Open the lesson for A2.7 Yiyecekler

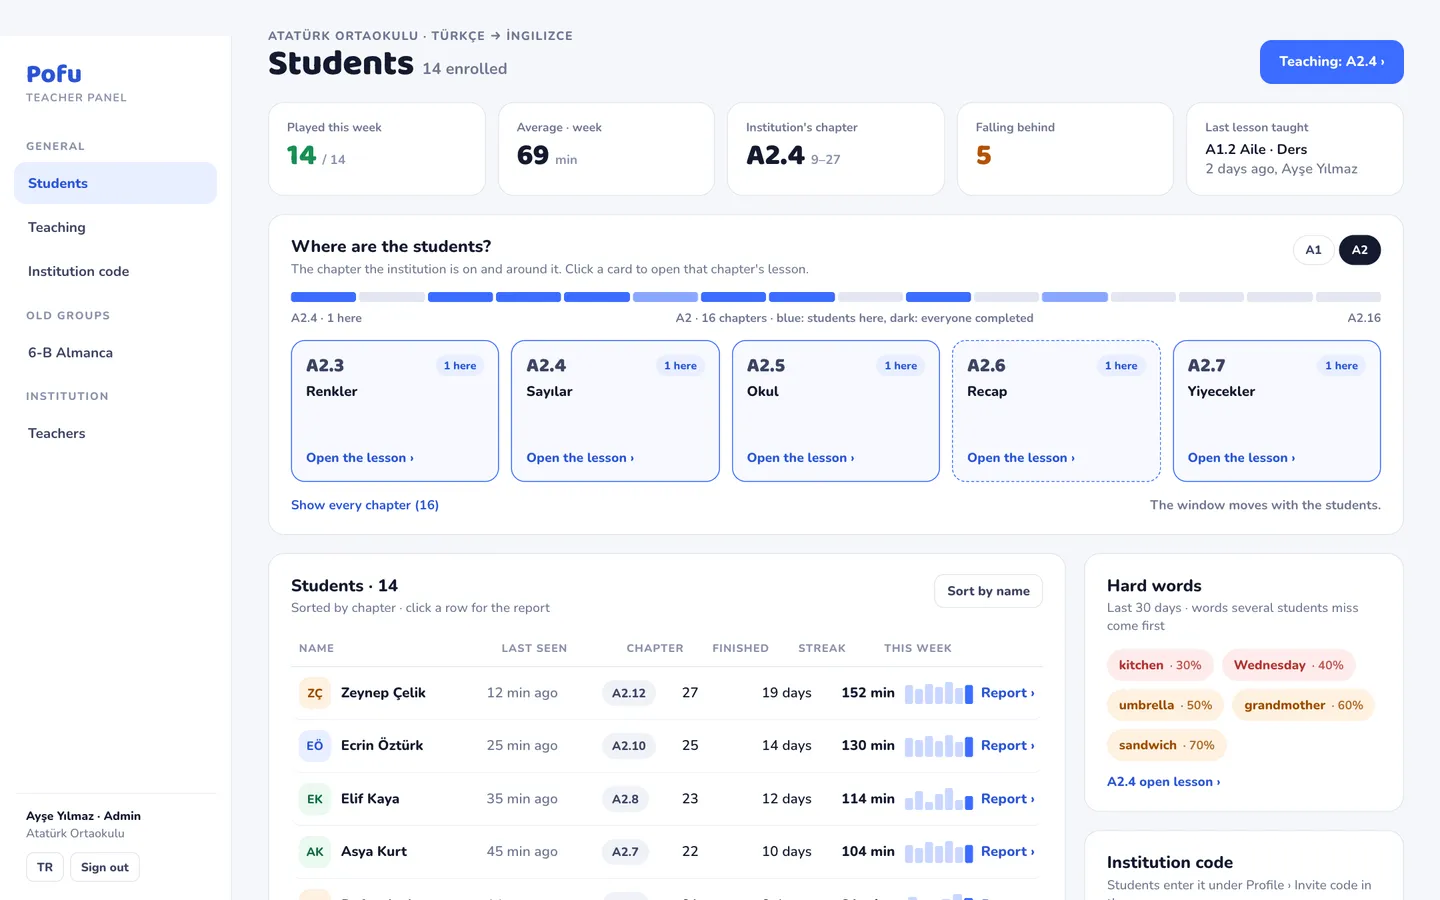click(x=1241, y=458)
